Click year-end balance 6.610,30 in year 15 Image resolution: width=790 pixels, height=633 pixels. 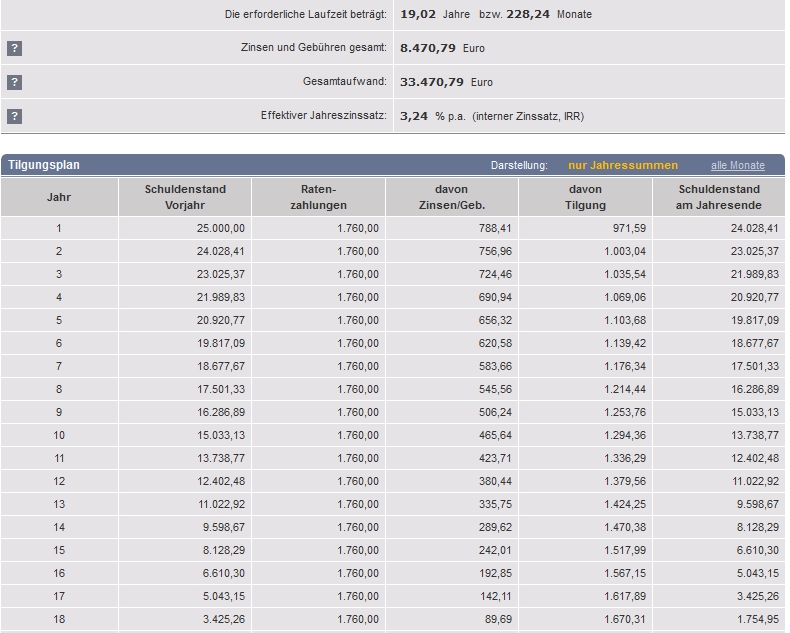pos(757,550)
